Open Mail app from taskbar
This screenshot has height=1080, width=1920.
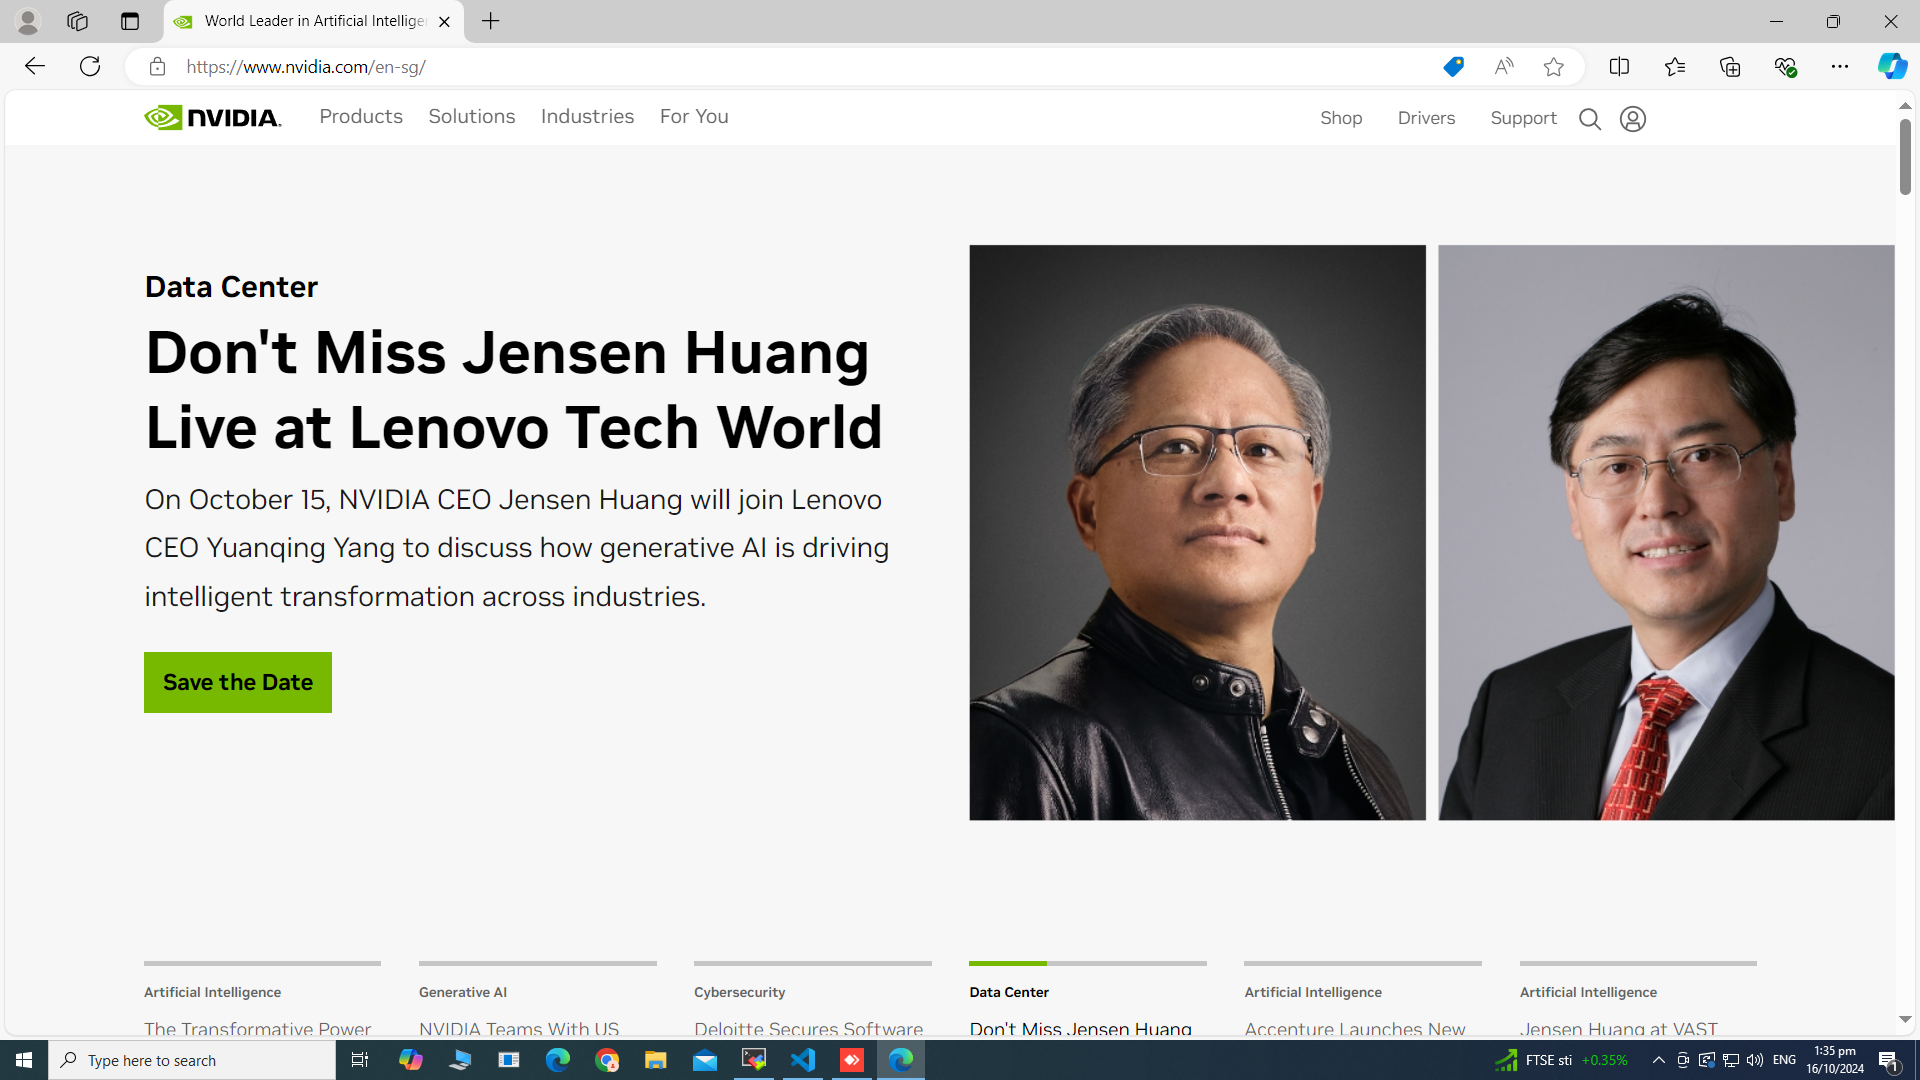pyautogui.click(x=704, y=1060)
